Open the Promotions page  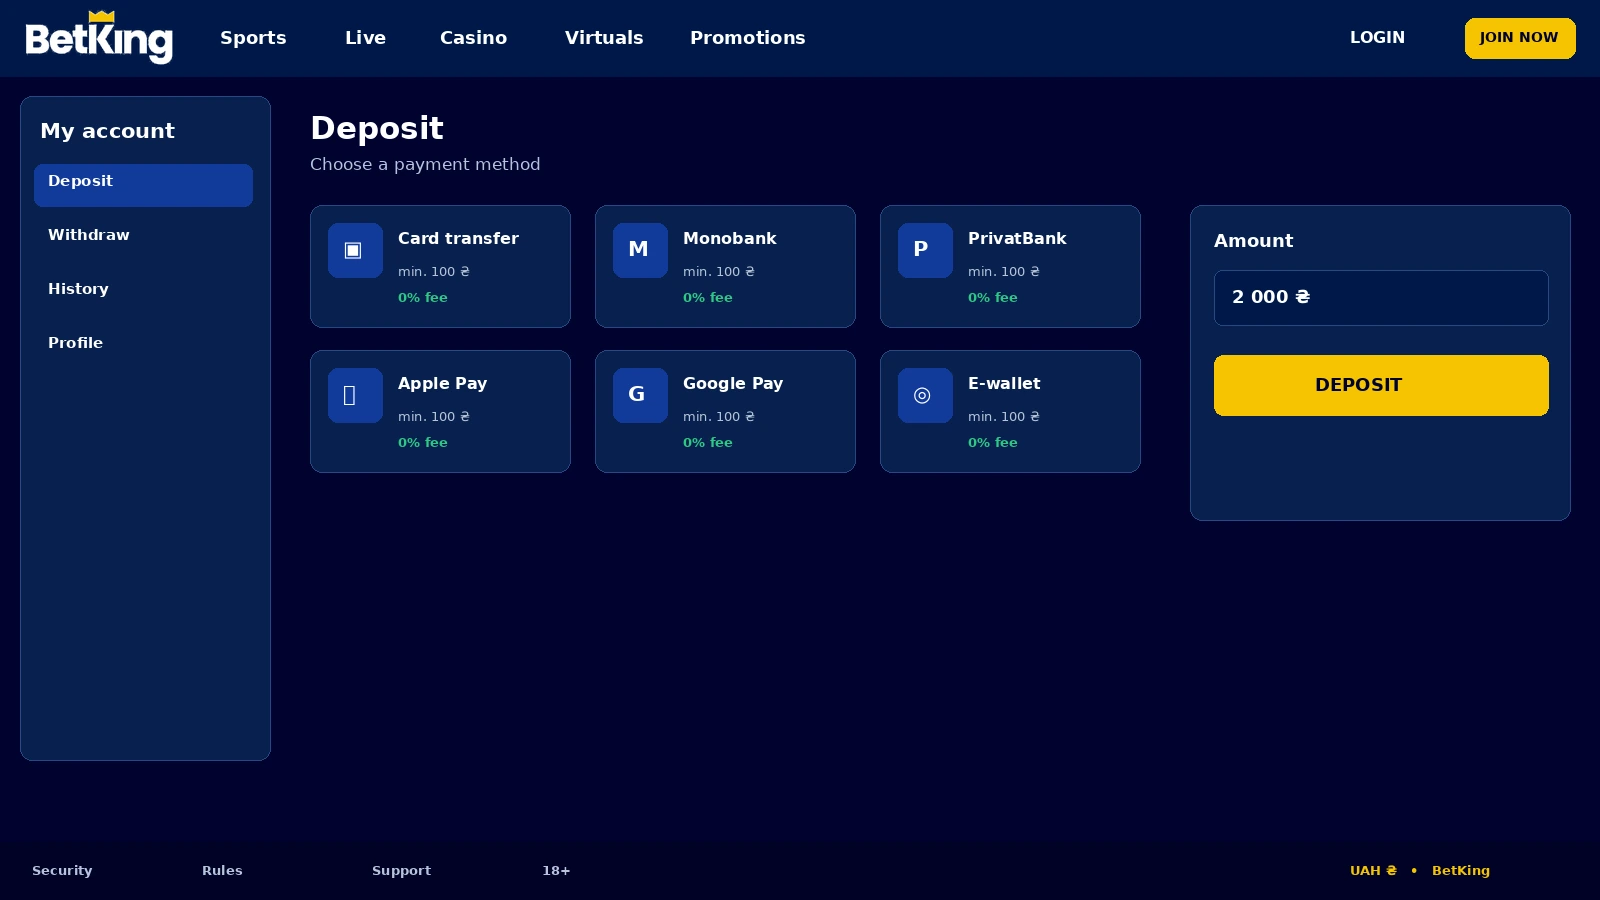pos(747,38)
